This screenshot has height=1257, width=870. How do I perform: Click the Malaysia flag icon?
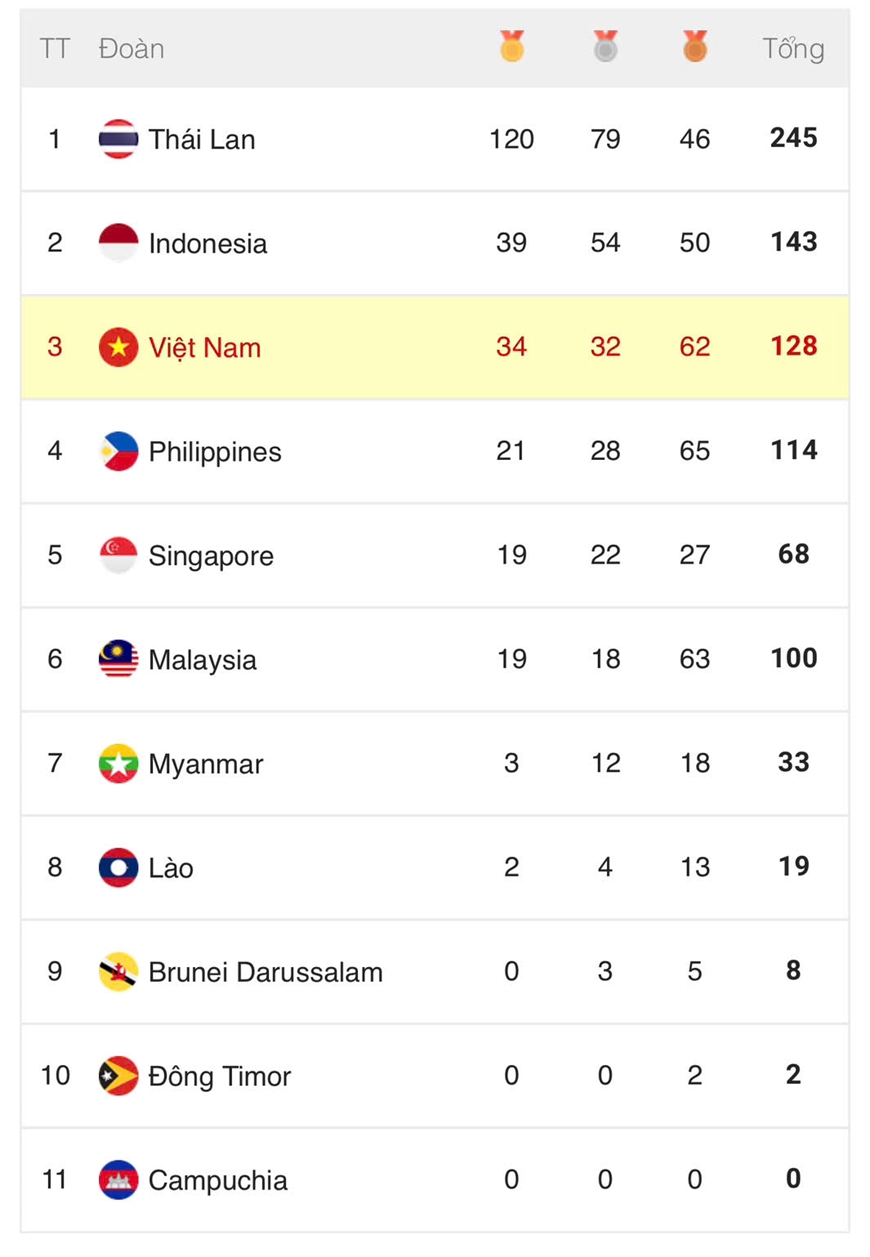[x=118, y=659]
